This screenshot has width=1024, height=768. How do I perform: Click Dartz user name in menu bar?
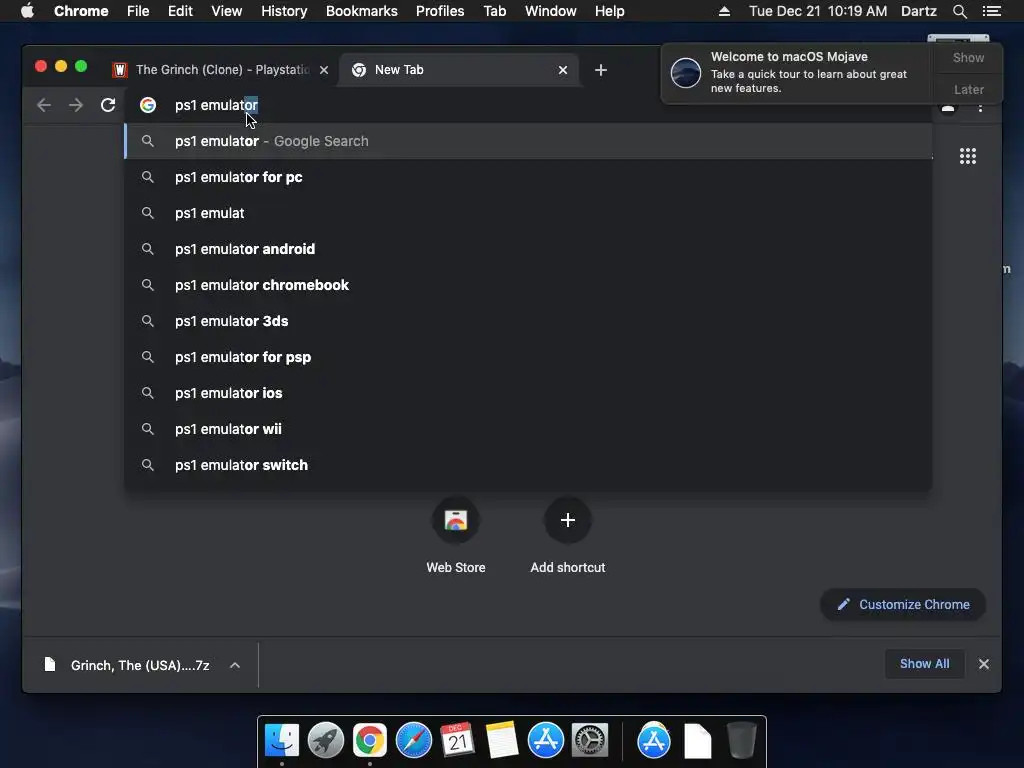click(x=918, y=11)
